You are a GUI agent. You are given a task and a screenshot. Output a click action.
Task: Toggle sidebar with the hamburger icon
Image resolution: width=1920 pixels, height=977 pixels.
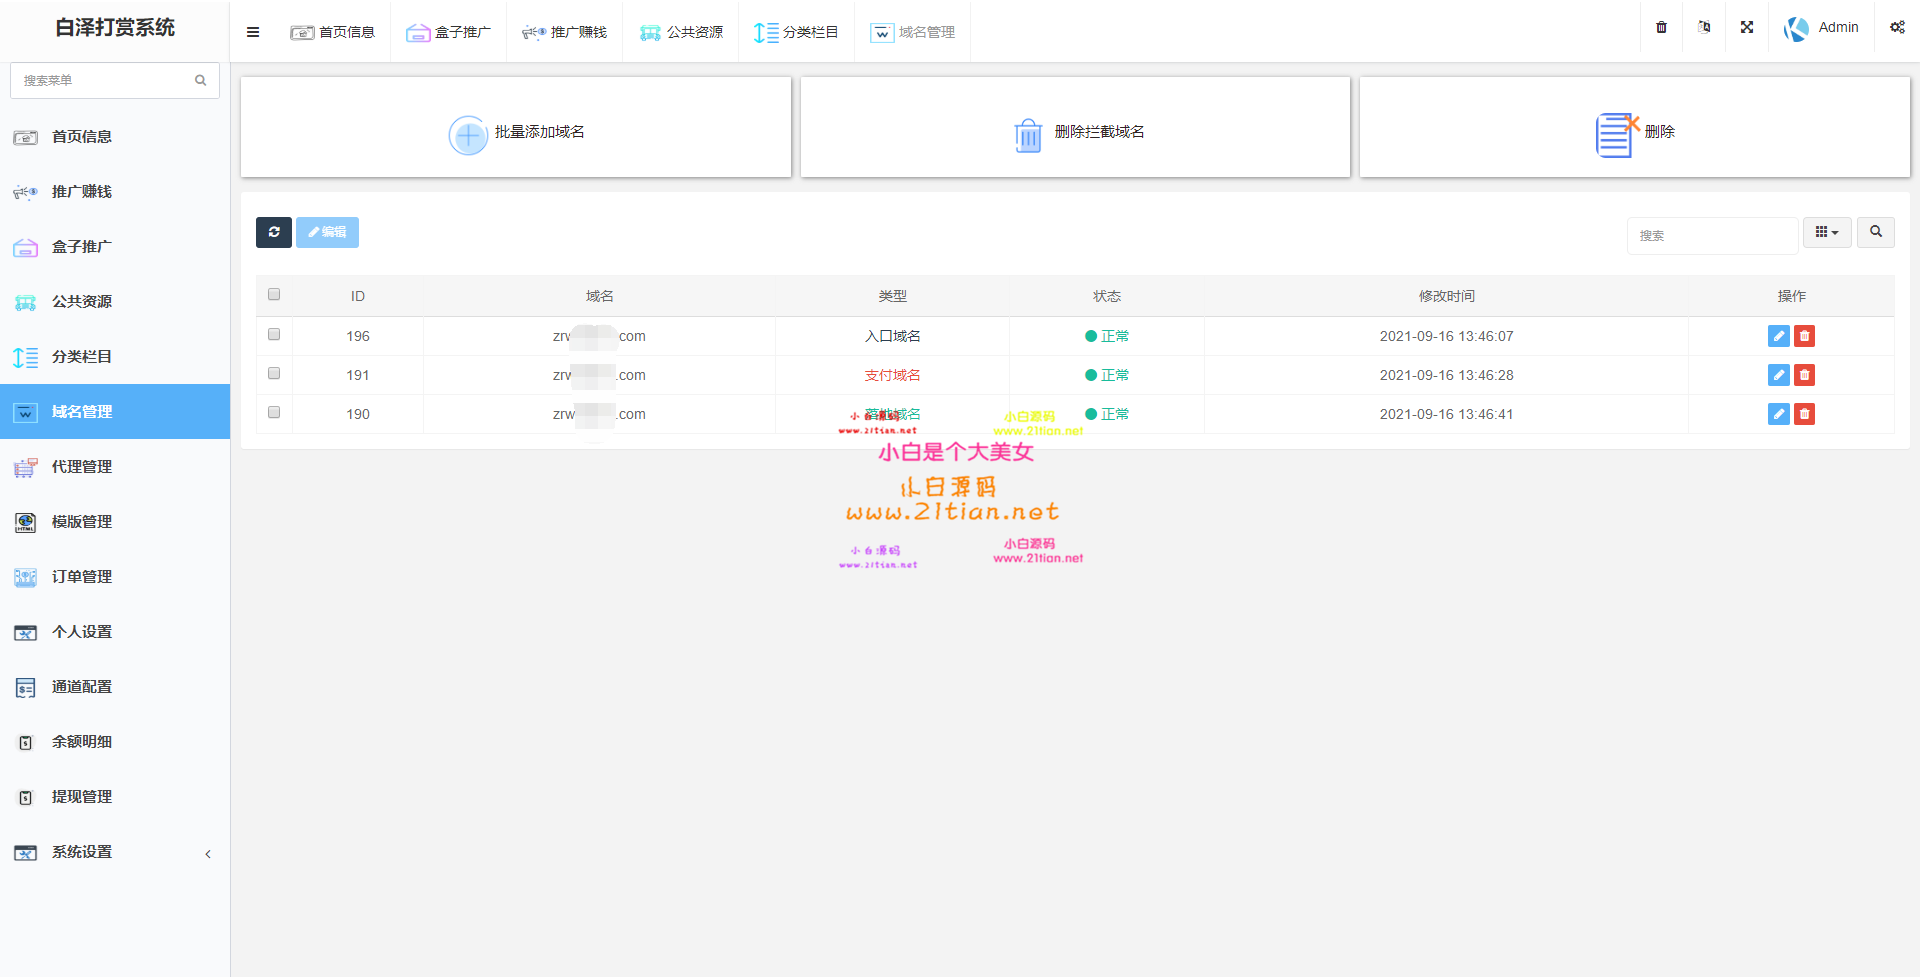[x=253, y=32]
